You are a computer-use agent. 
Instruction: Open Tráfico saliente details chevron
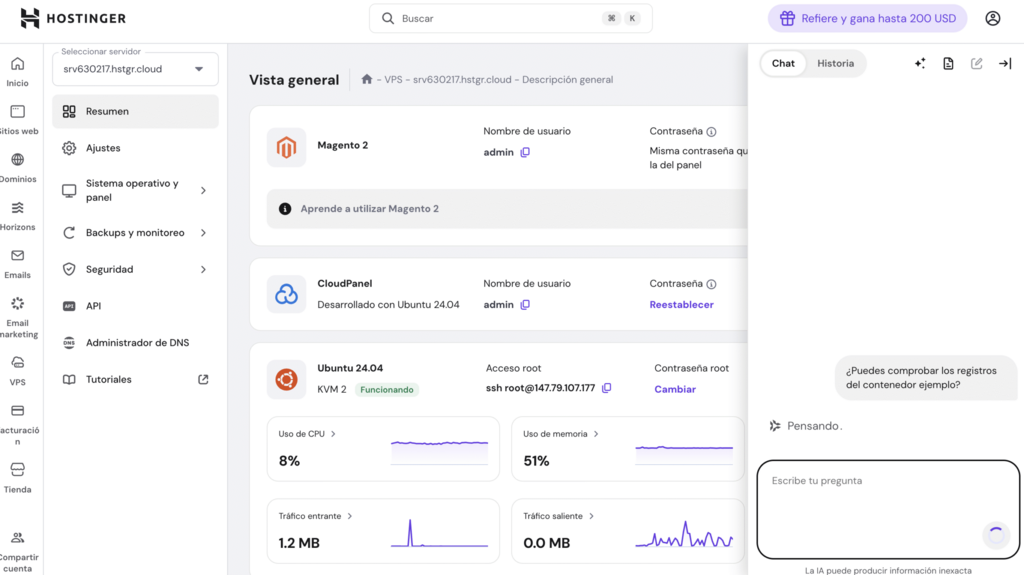pyautogui.click(x=592, y=516)
